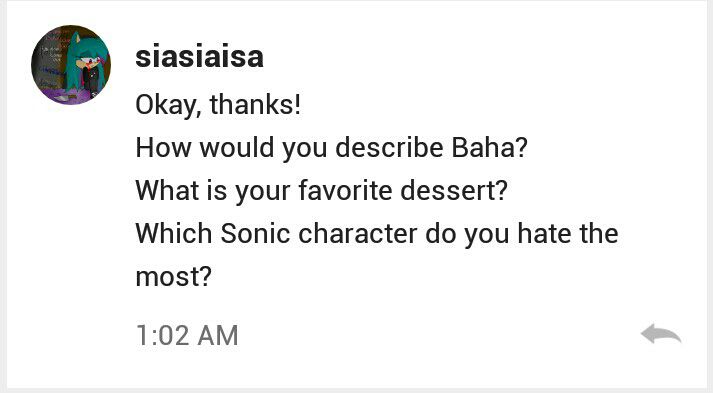Click the "What is your favorite dessert?" line
Screen dimensions: 713x393
(321, 191)
